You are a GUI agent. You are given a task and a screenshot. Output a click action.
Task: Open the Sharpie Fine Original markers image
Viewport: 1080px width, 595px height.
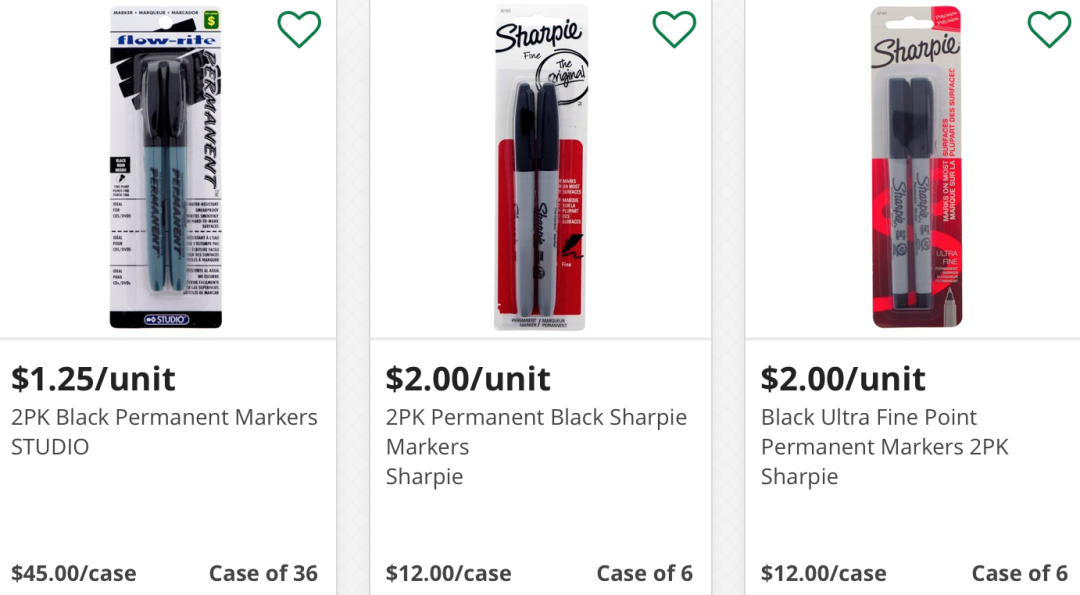coord(541,167)
